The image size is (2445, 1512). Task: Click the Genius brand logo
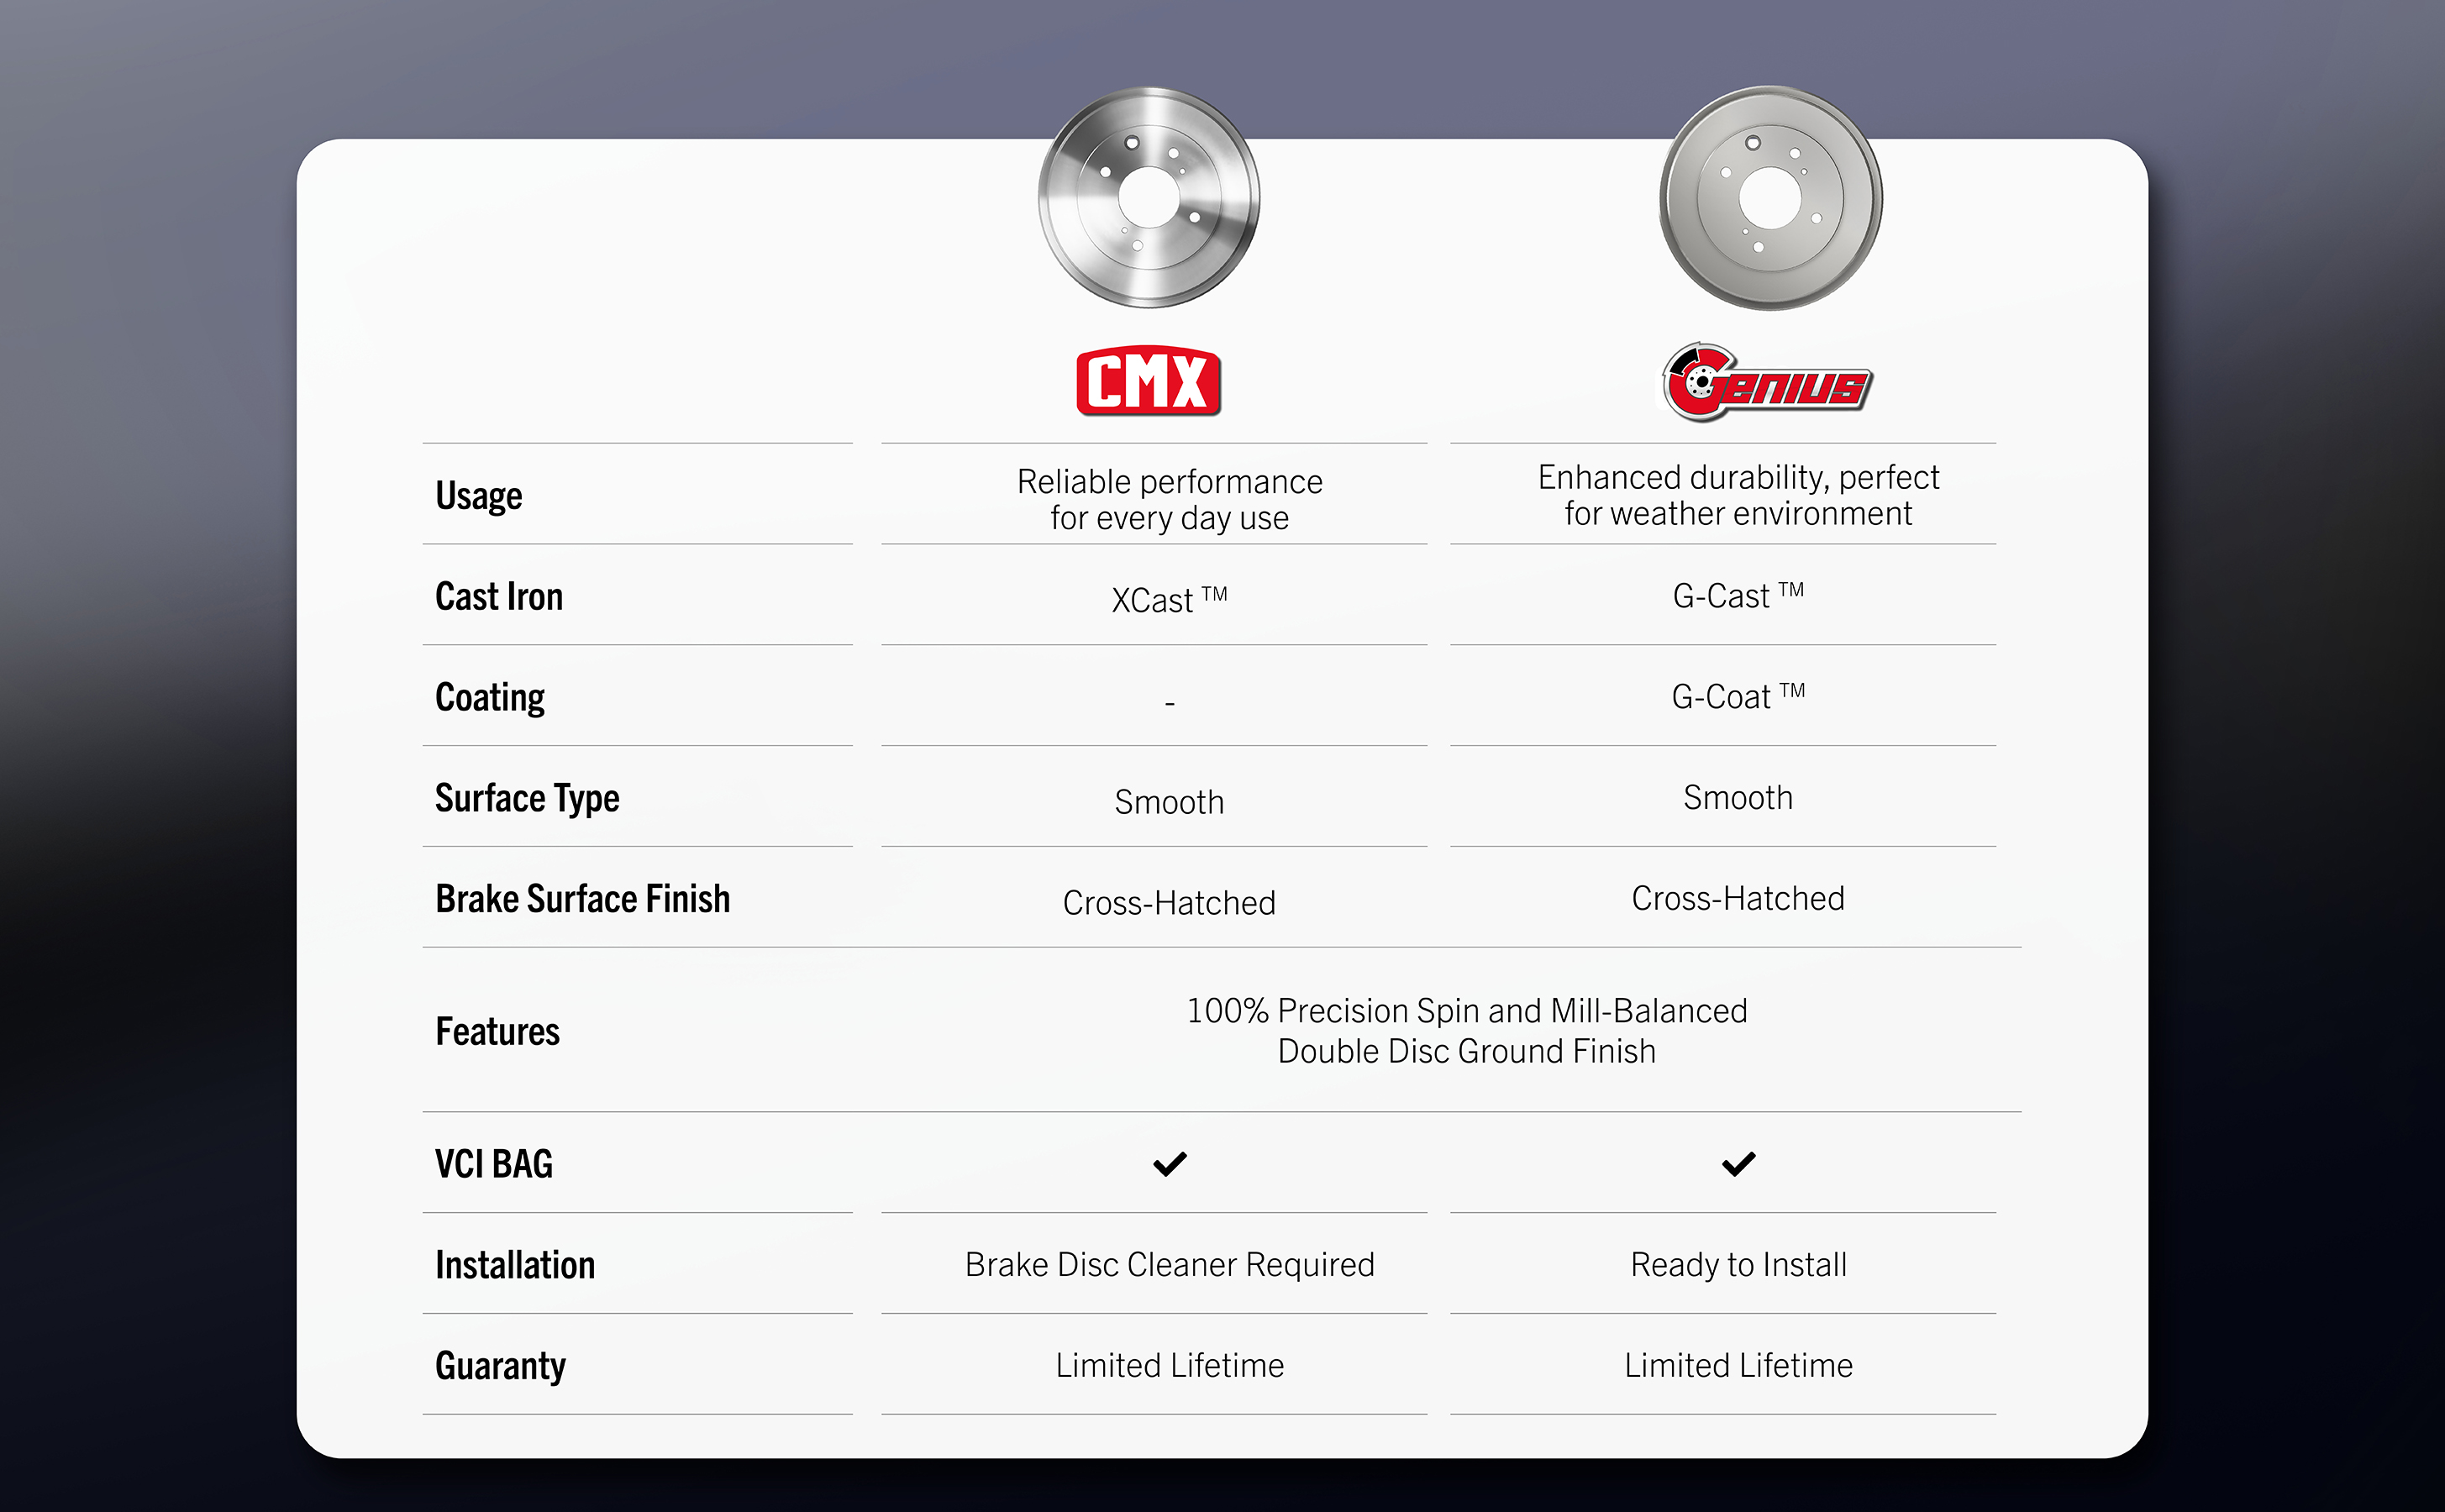click(x=1766, y=383)
